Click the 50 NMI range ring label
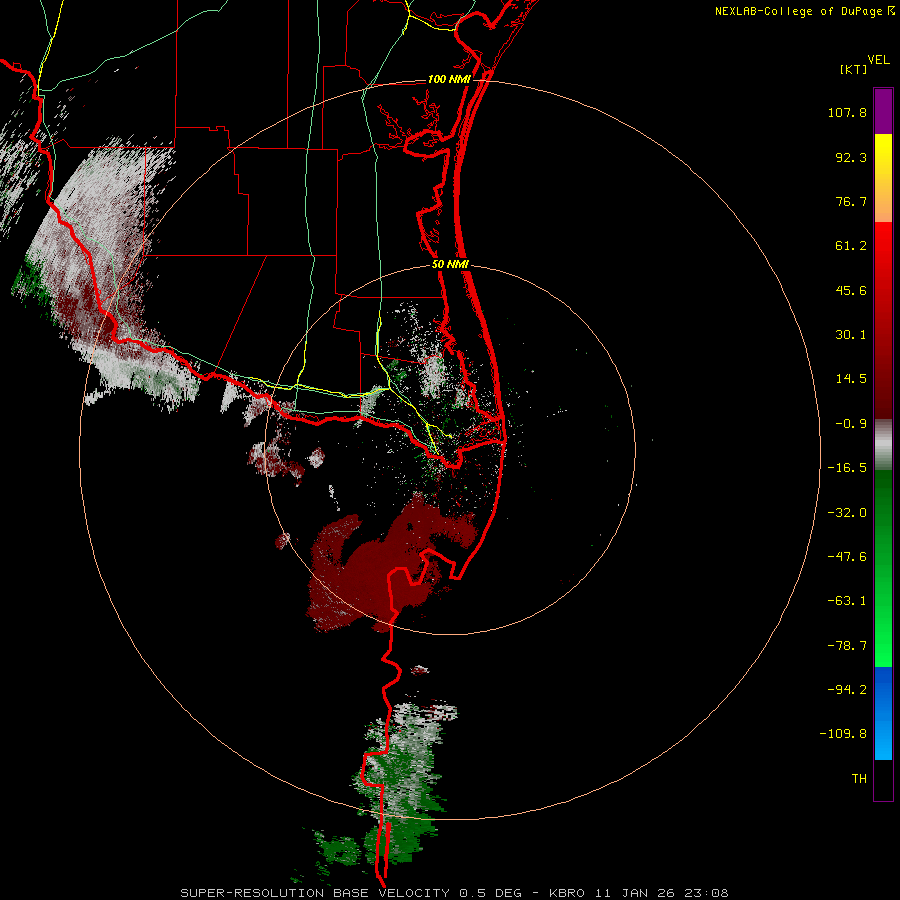The image size is (900, 900). pos(450,265)
